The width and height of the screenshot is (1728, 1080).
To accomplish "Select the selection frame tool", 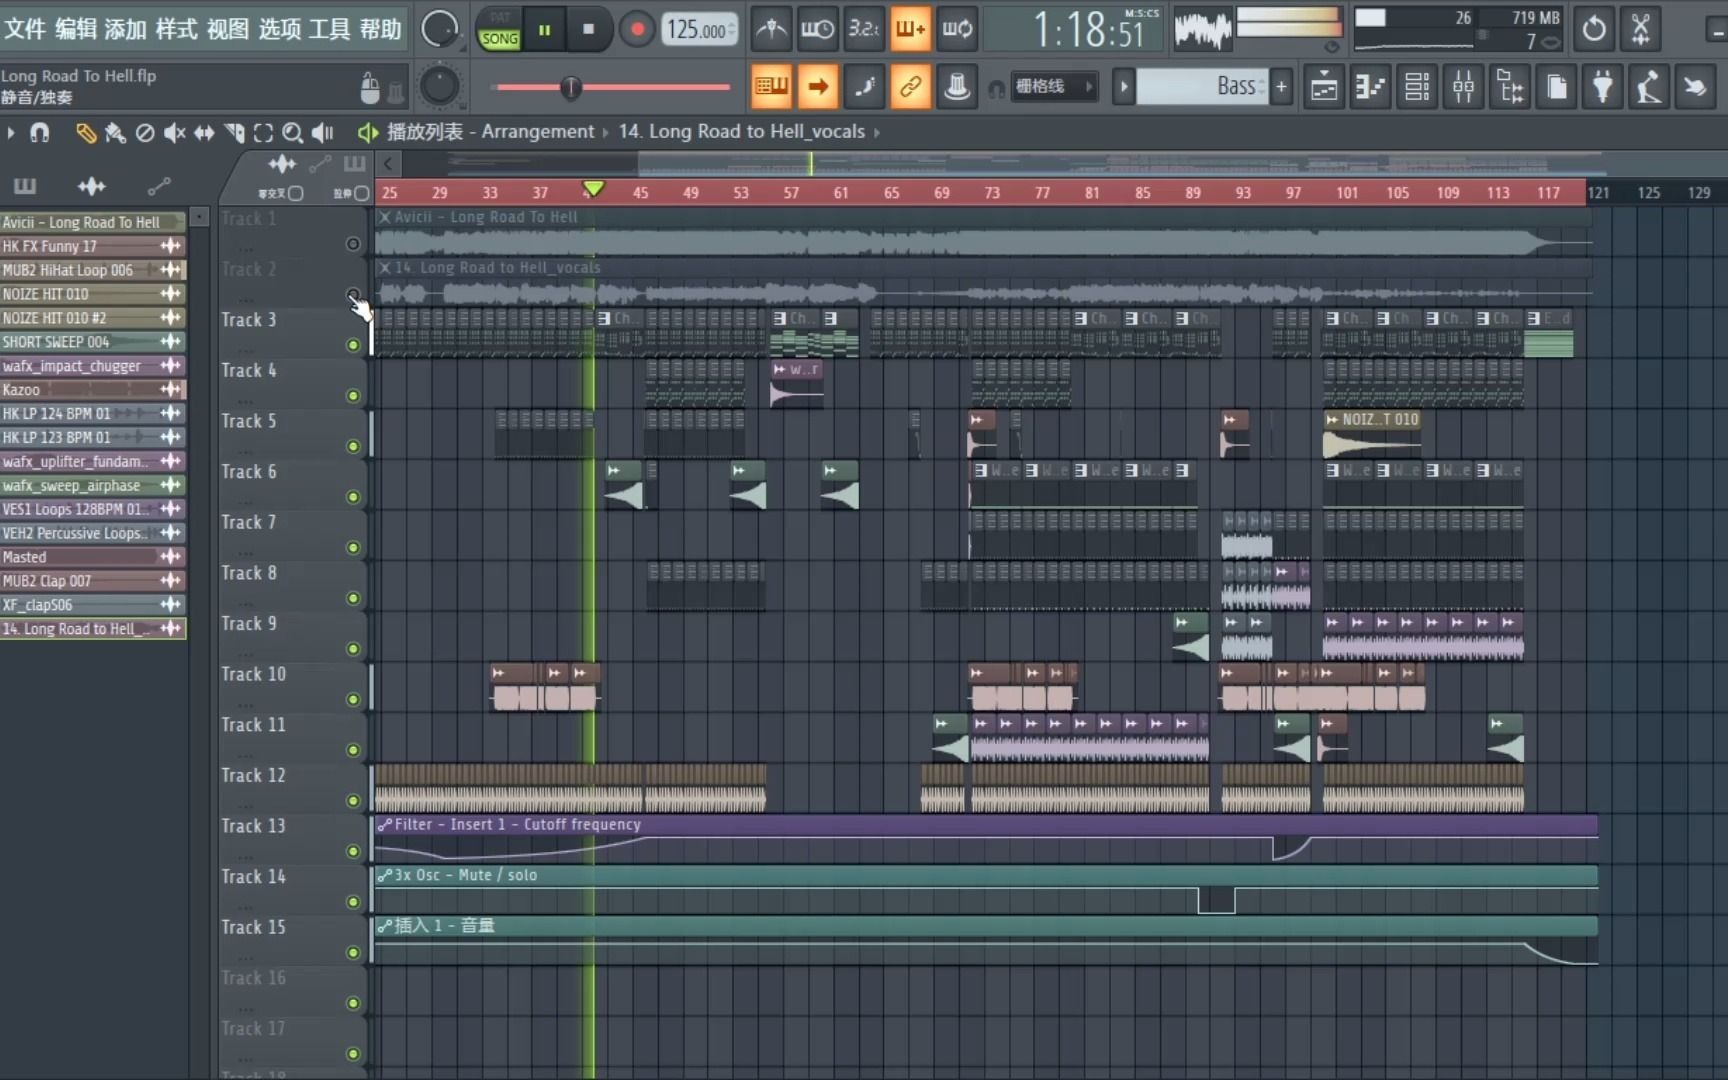I will coord(263,132).
